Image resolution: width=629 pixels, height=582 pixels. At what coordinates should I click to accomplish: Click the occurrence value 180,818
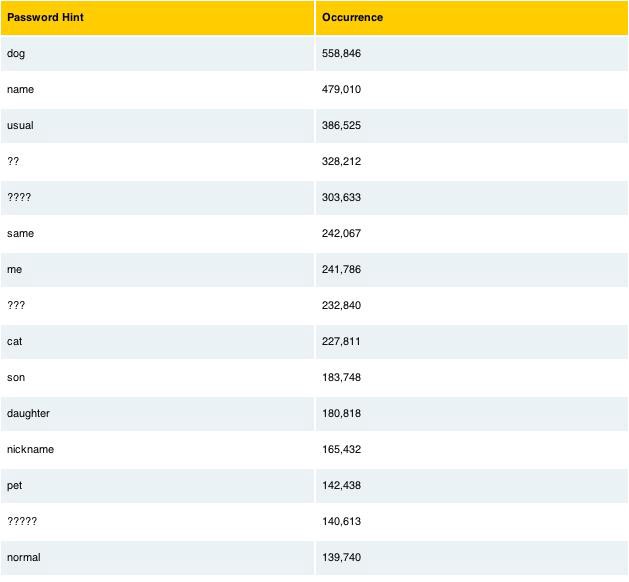pos(341,414)
